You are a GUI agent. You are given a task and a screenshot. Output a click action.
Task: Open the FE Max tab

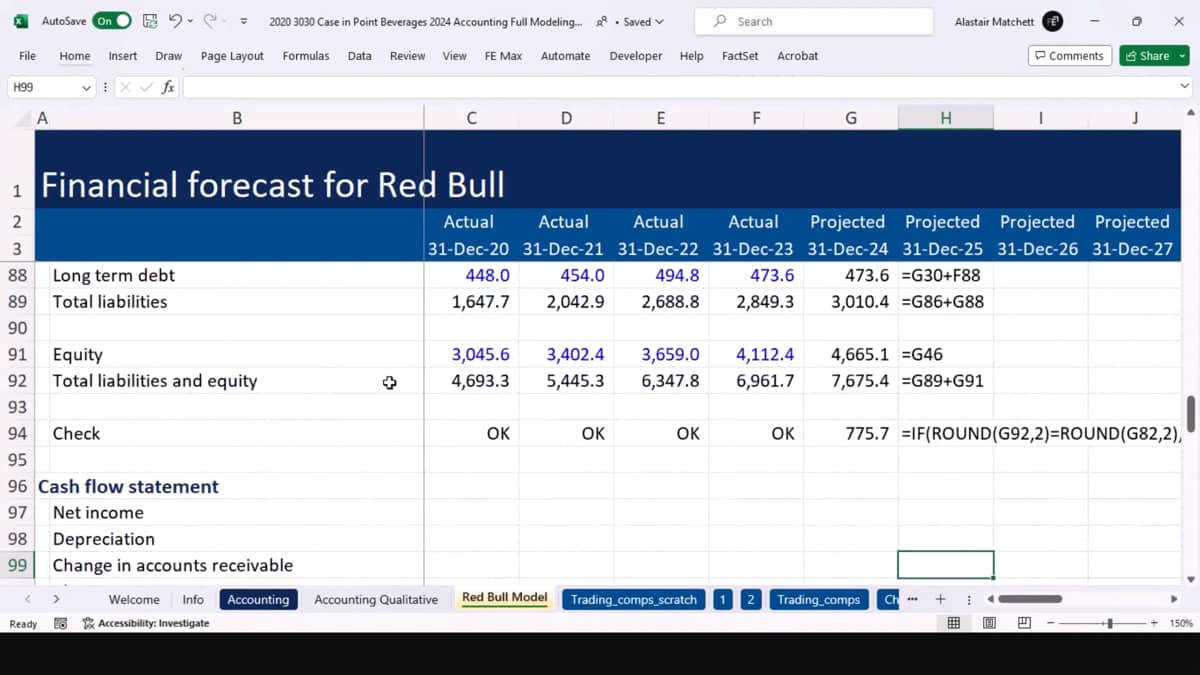[x=503, y=56]
